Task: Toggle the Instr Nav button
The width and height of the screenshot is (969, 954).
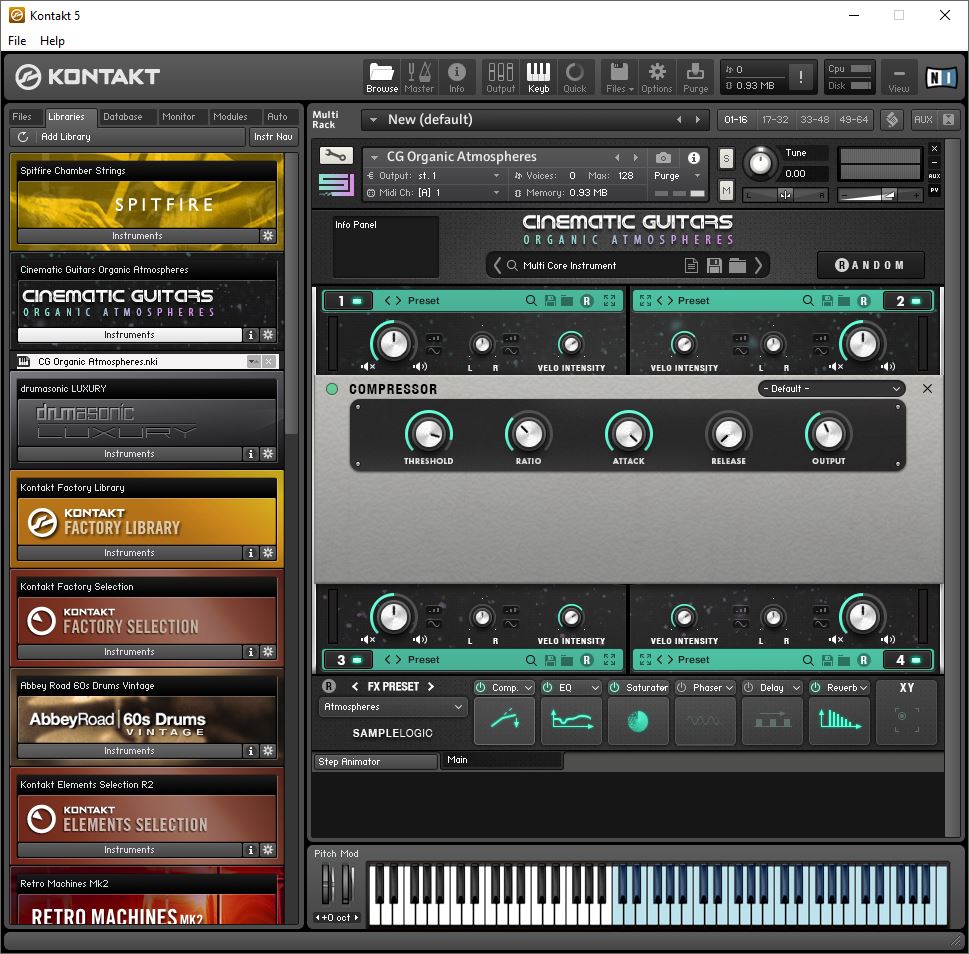Action: point(273,137)
